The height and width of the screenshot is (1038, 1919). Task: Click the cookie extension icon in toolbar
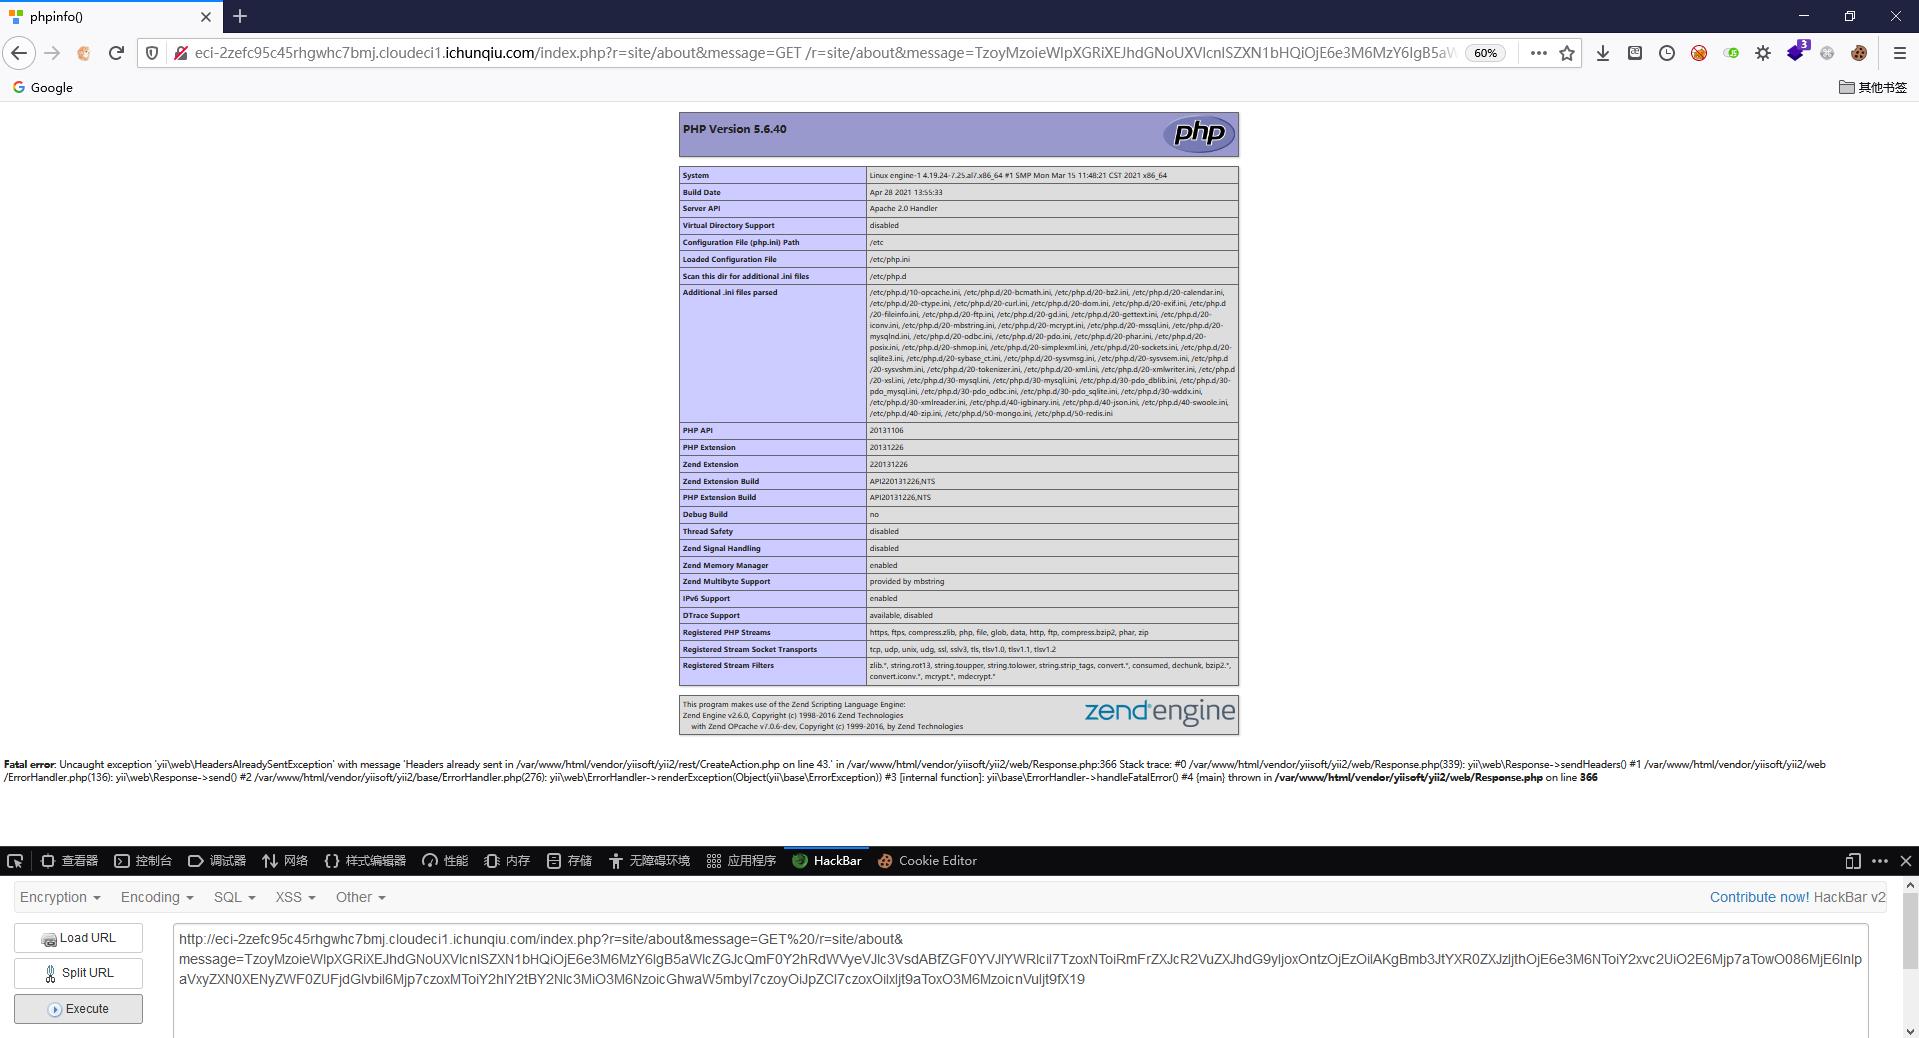[1859, 53]
